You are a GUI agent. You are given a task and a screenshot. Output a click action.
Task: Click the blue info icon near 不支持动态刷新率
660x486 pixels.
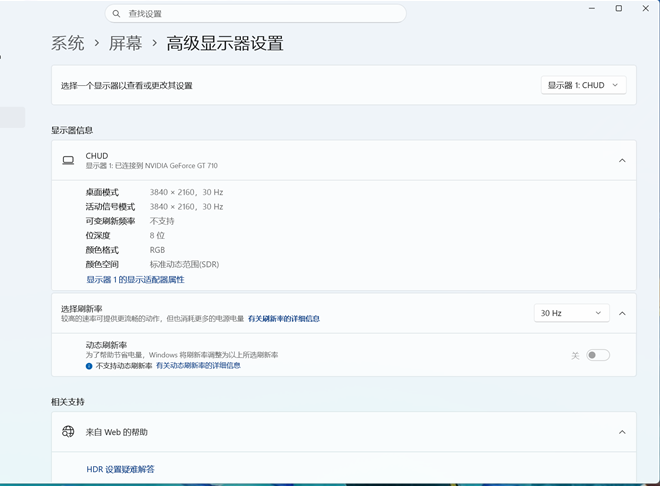pos(89,366)
